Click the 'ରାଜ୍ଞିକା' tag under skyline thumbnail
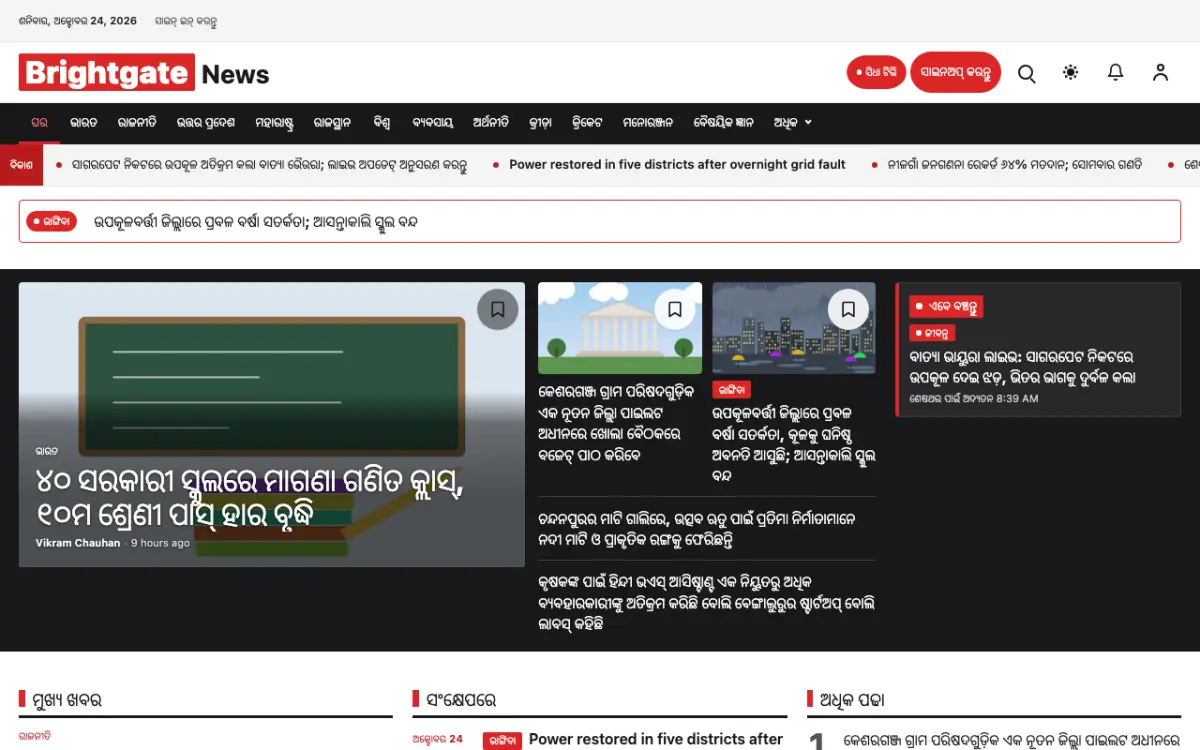 [x=731, y=390]
